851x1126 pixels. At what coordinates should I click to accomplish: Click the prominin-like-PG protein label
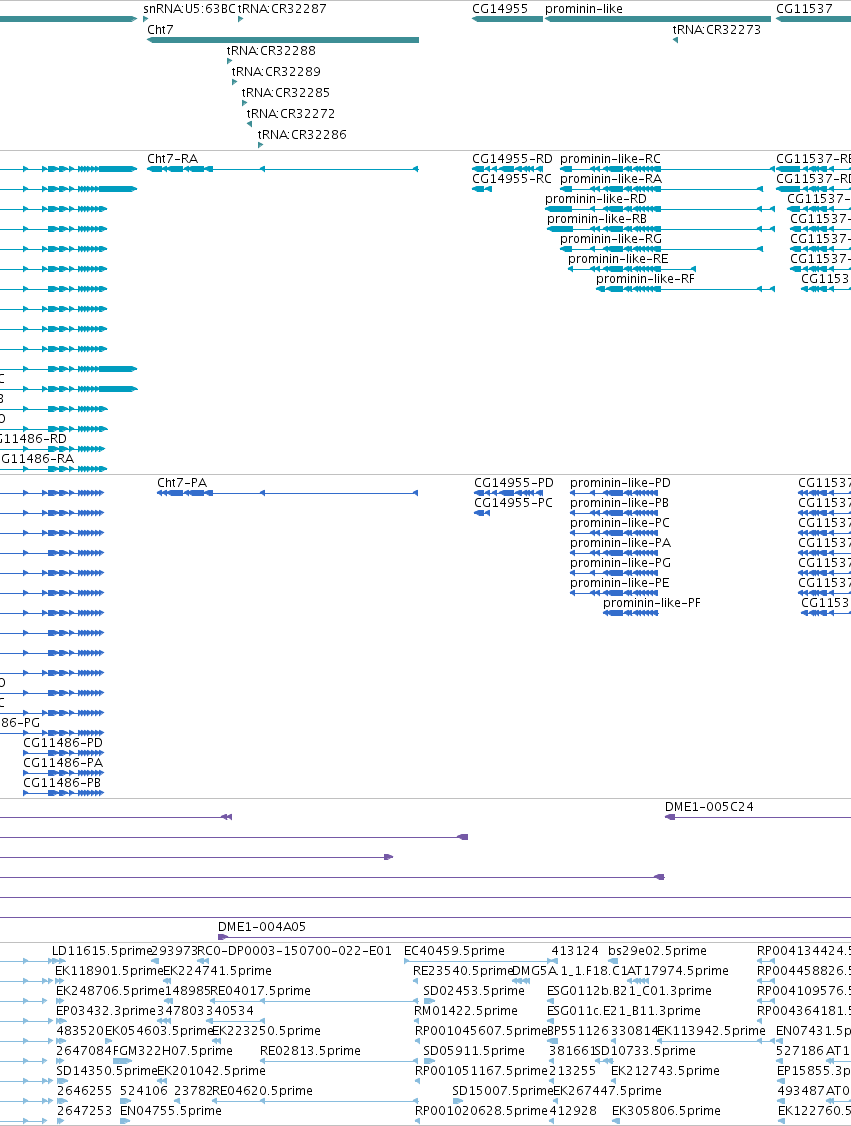click(x=620, y=563)
